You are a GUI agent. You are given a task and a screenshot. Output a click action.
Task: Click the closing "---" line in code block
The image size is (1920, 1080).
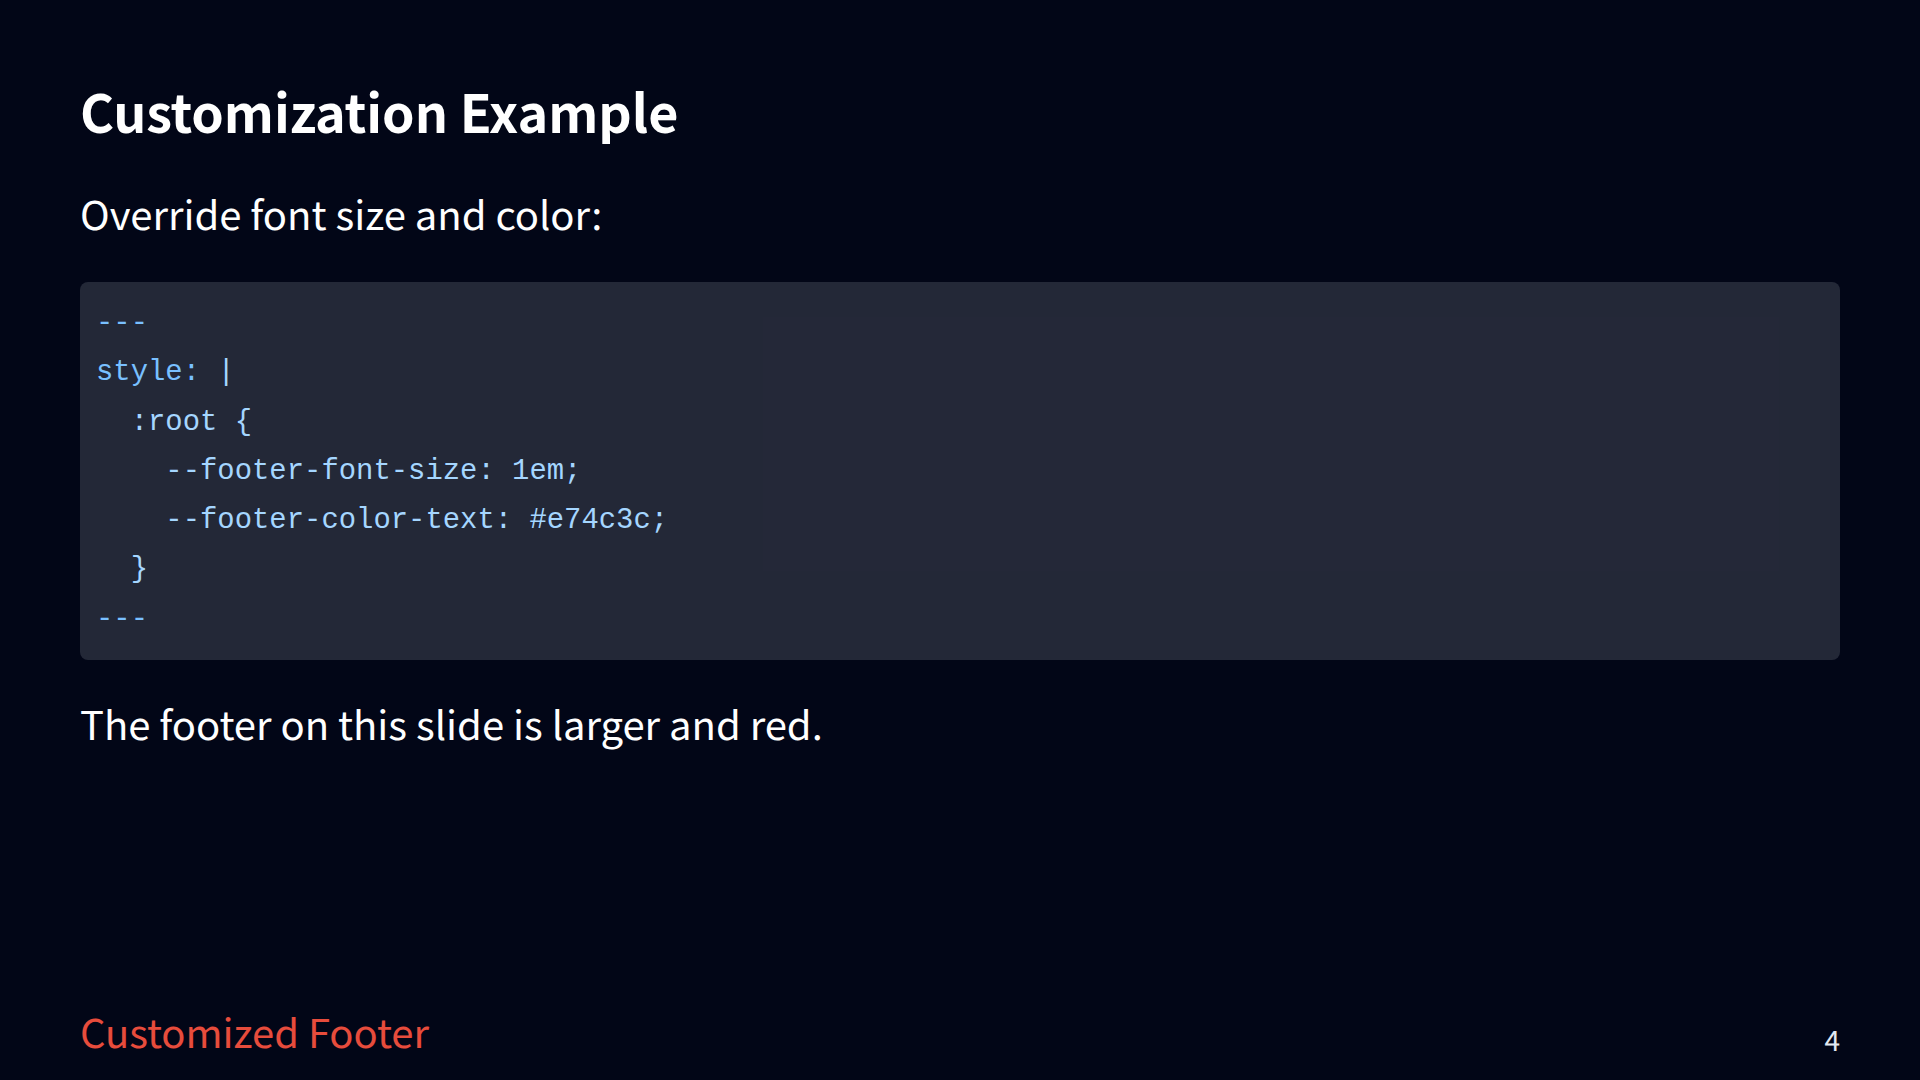coord(122,618)
